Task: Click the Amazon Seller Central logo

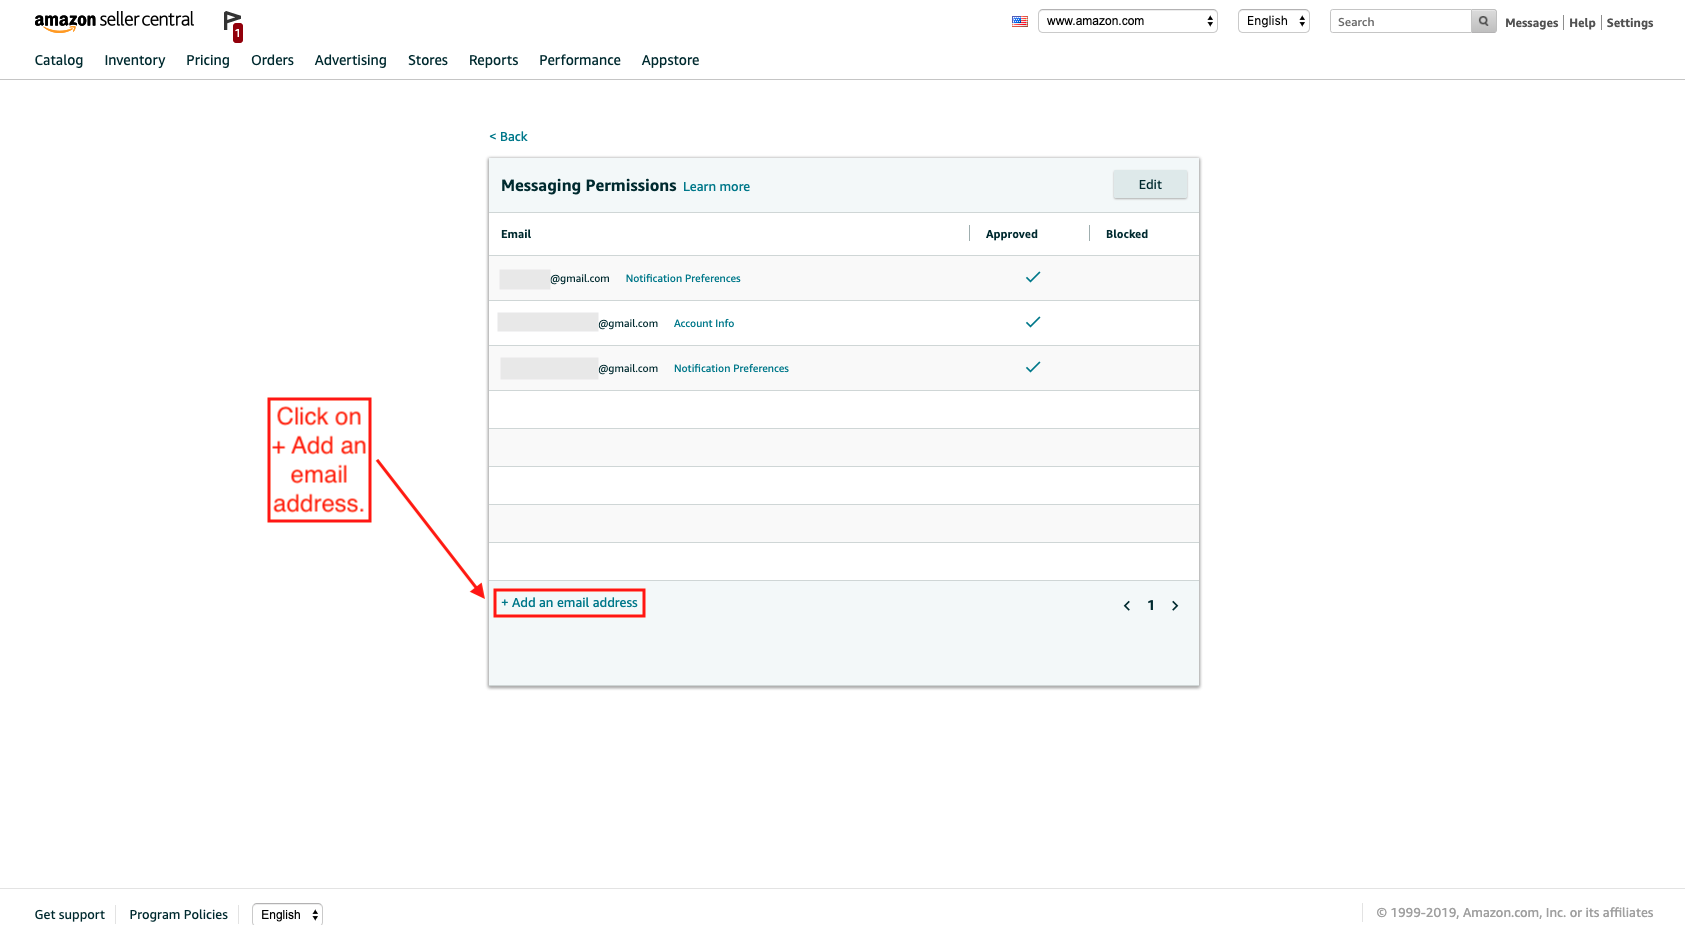Action: pos(114,21)
